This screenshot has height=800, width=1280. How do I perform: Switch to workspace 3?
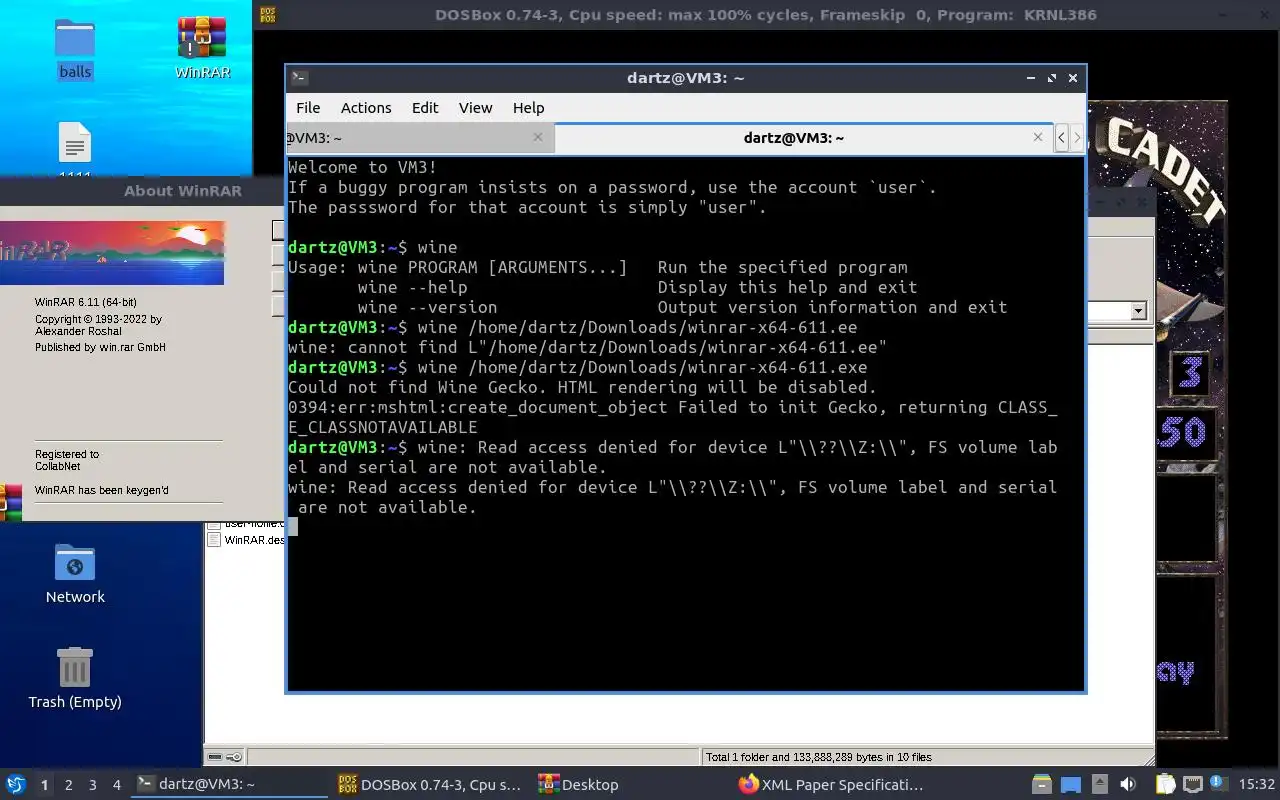(92, 785)
